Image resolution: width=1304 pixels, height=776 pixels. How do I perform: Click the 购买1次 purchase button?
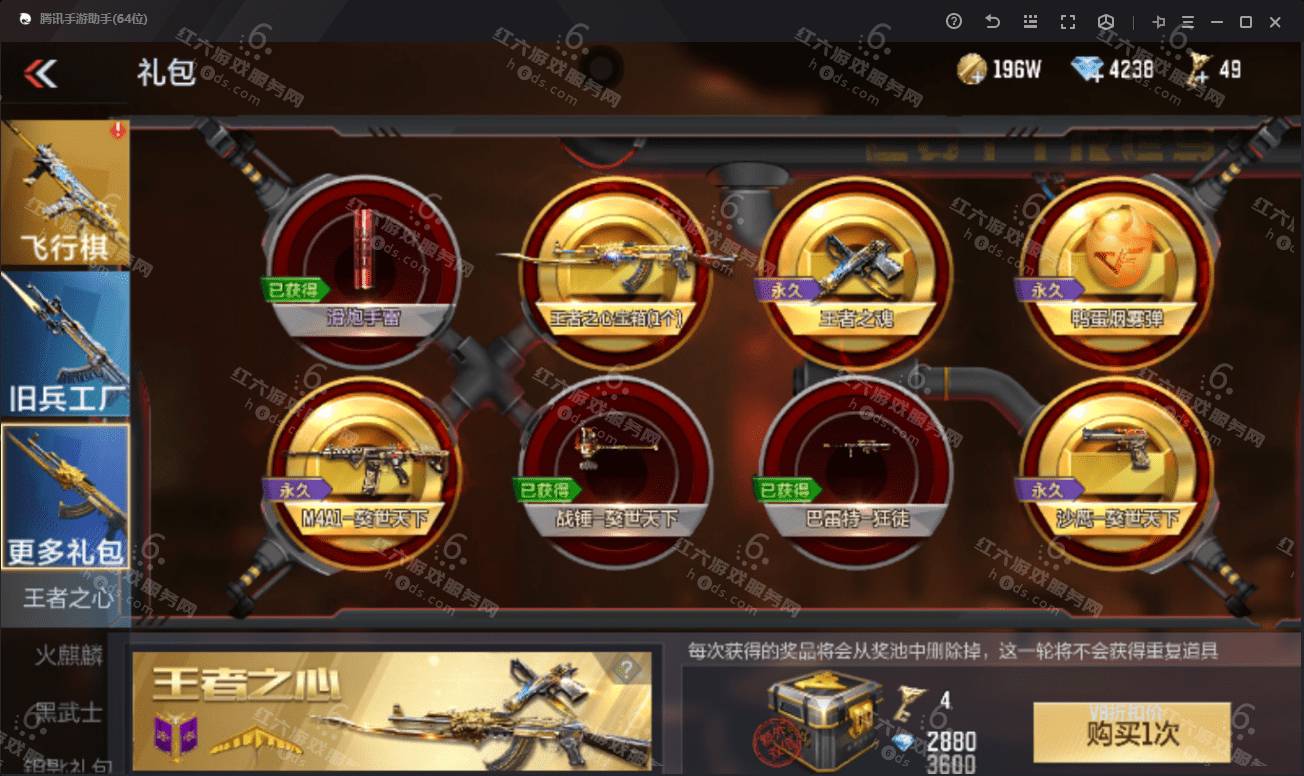[x=1132, y=732]
